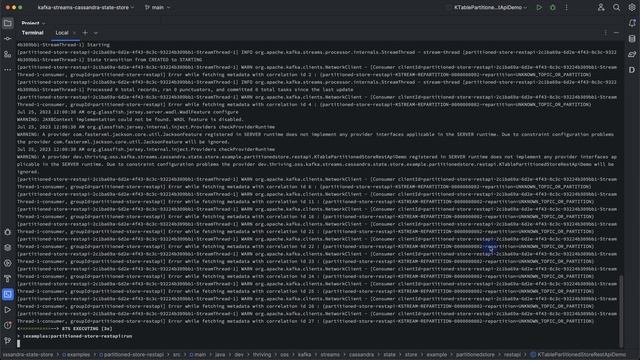The image size is (640, 360).
Task: Click the KTablePartitionedStoreRestApiDemo breadcrumb
Action: point(578,355)
